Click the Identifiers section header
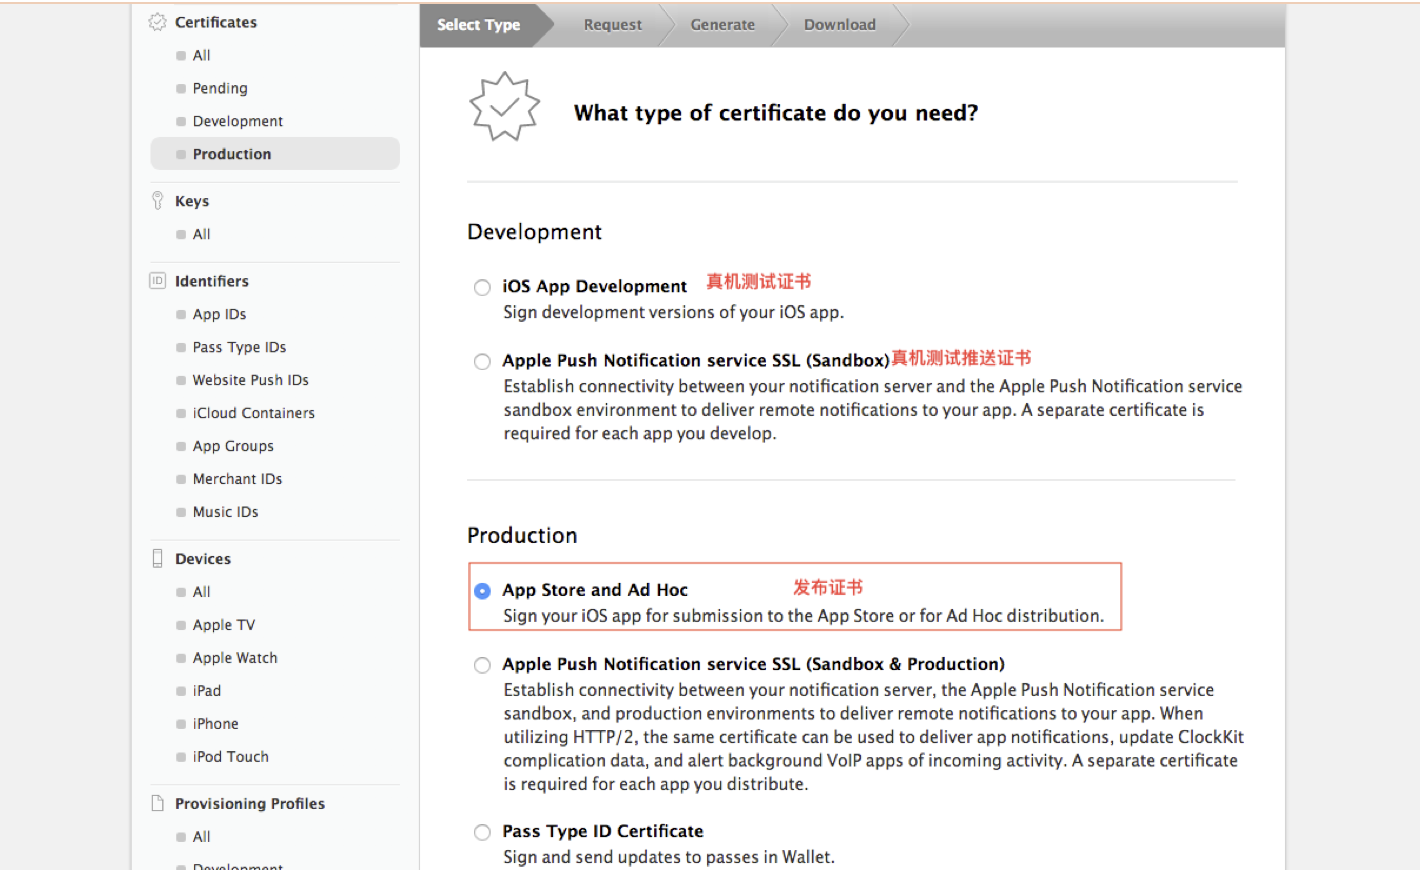Viewport: 1420px width, 870px height. point(212,281)
